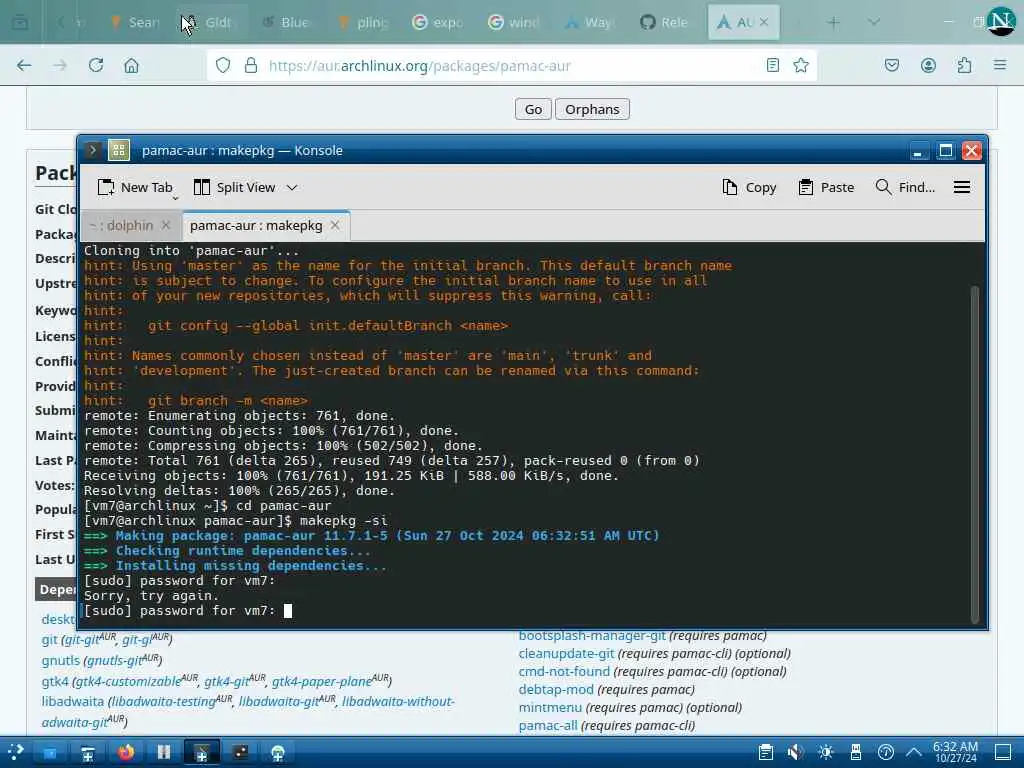Switch to the Rele GitHub browser tab
This screenshot has height=768, width=1024.
click(664, 23)
